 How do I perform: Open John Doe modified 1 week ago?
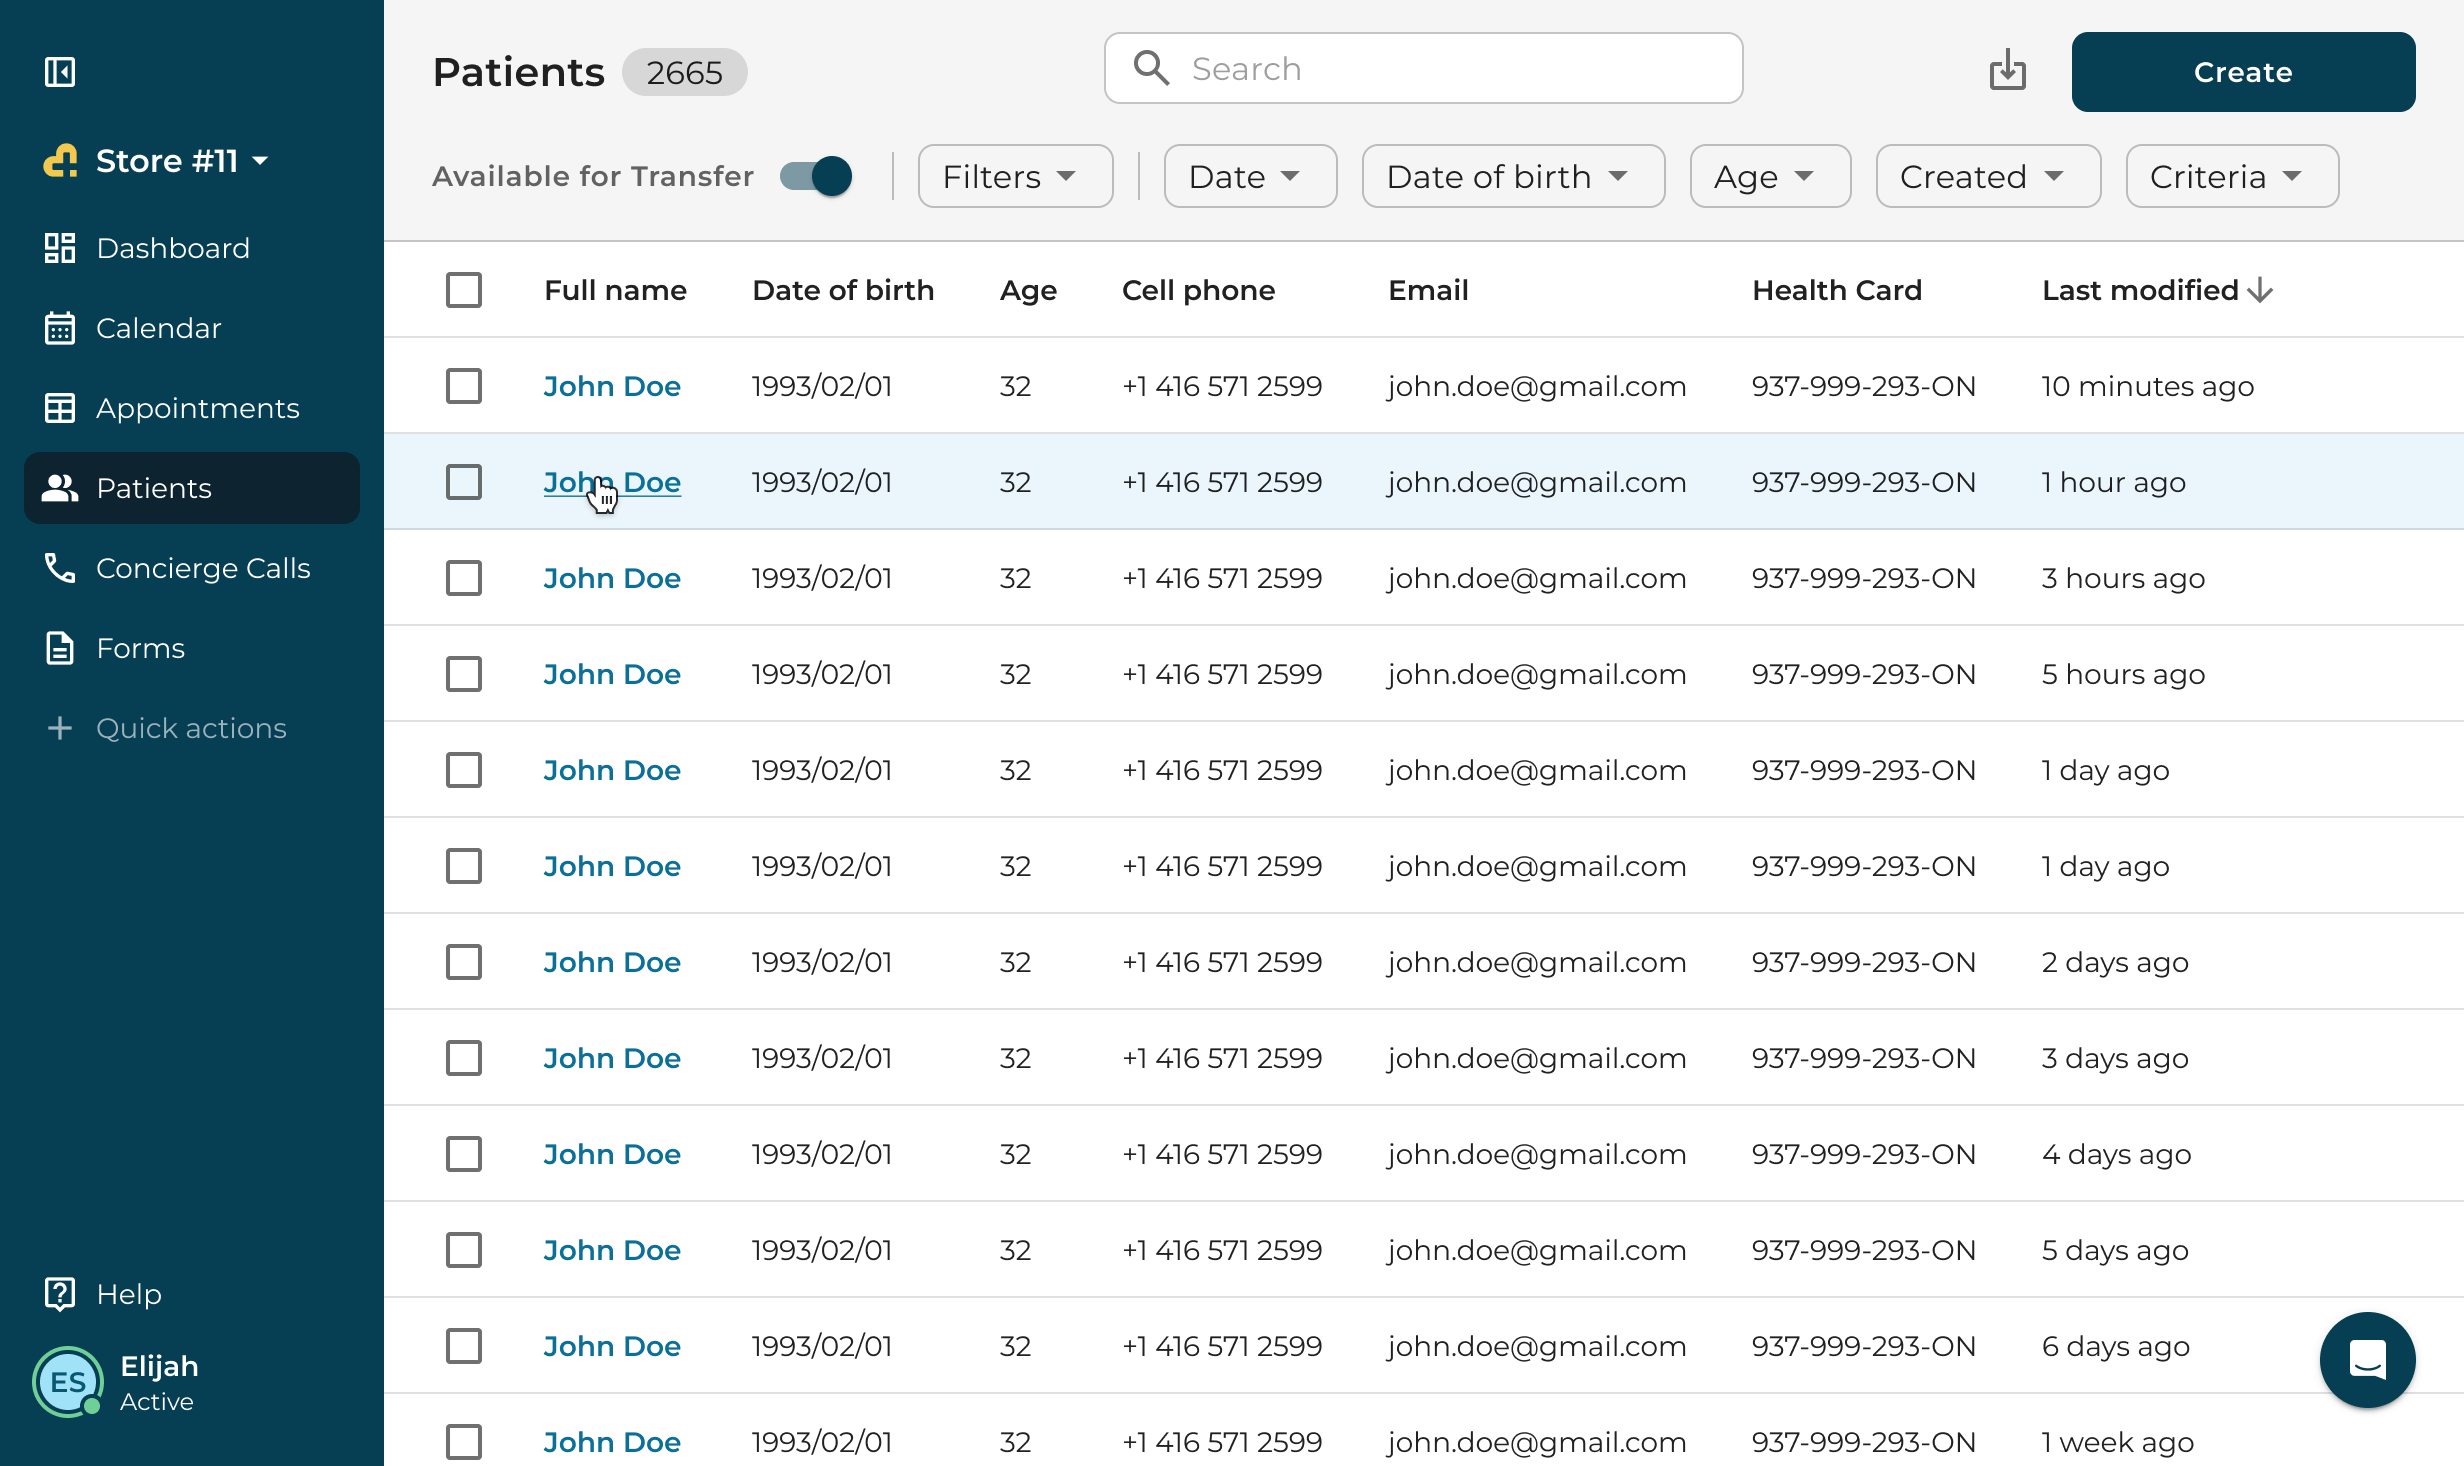pyautogui.click(x=612, y=1442)
